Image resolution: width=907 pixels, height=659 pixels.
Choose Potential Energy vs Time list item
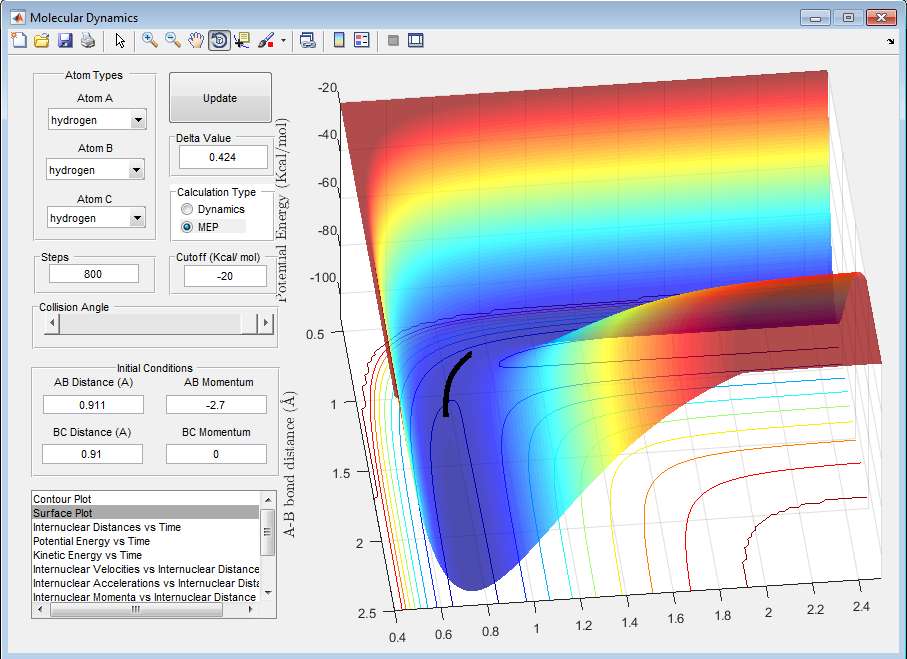tap(91, 541)
